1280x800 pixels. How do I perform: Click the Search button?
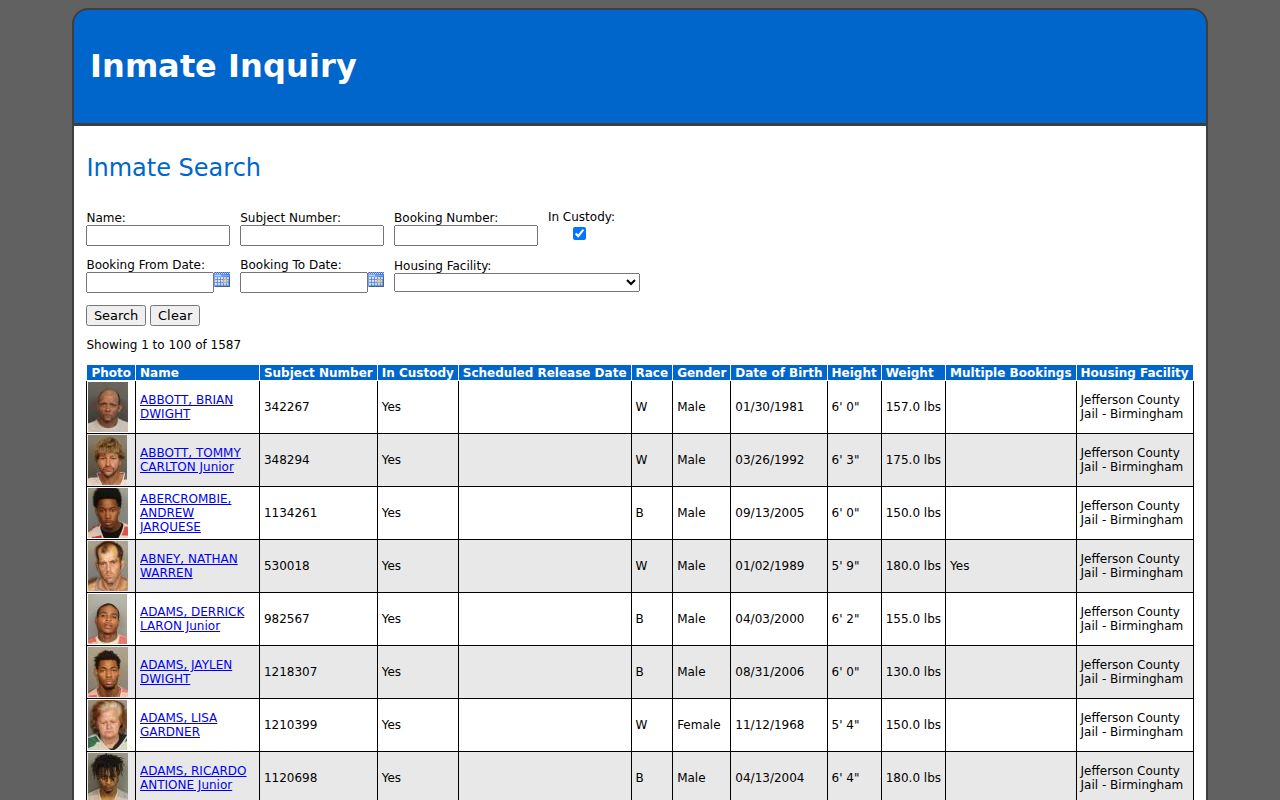pos(116,316)
